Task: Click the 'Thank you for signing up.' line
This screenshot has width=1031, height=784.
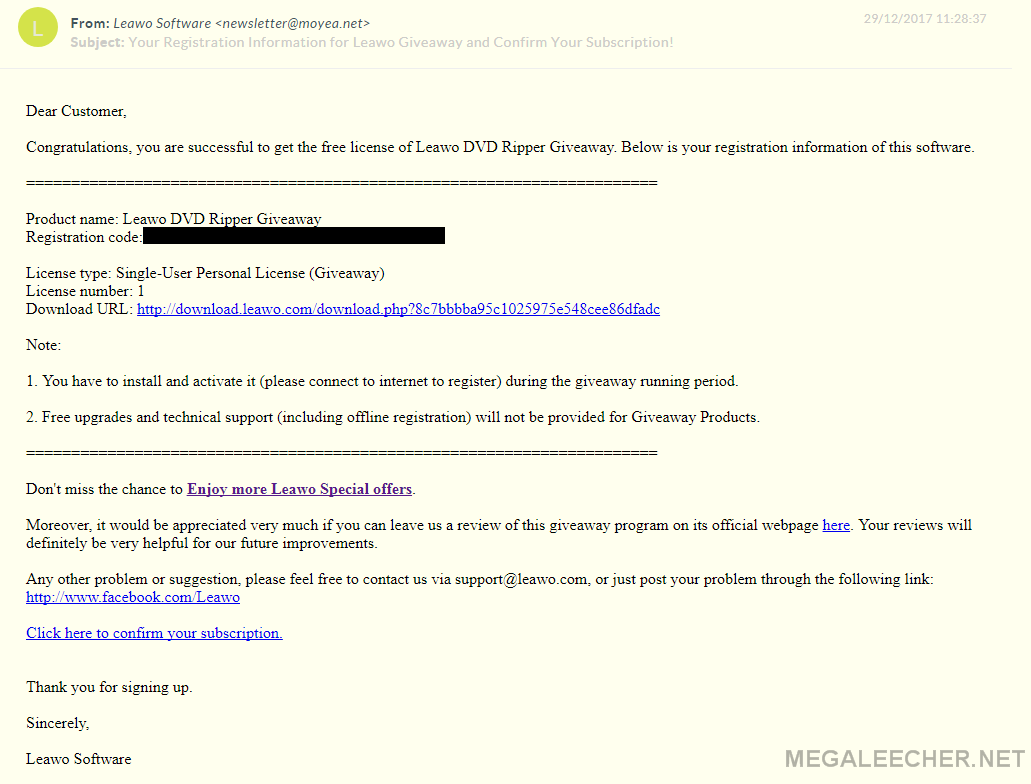Action: pos(109,687)
